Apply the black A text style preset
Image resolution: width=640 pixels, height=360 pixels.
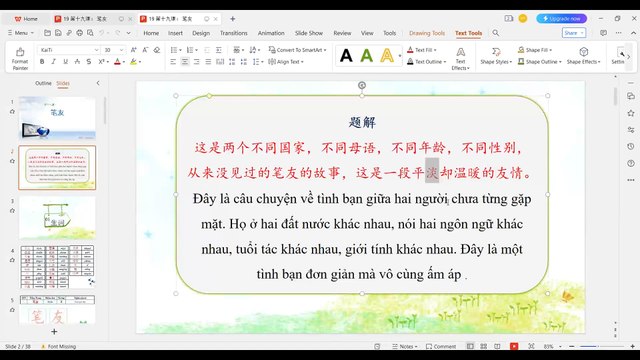tap(346, 55)
